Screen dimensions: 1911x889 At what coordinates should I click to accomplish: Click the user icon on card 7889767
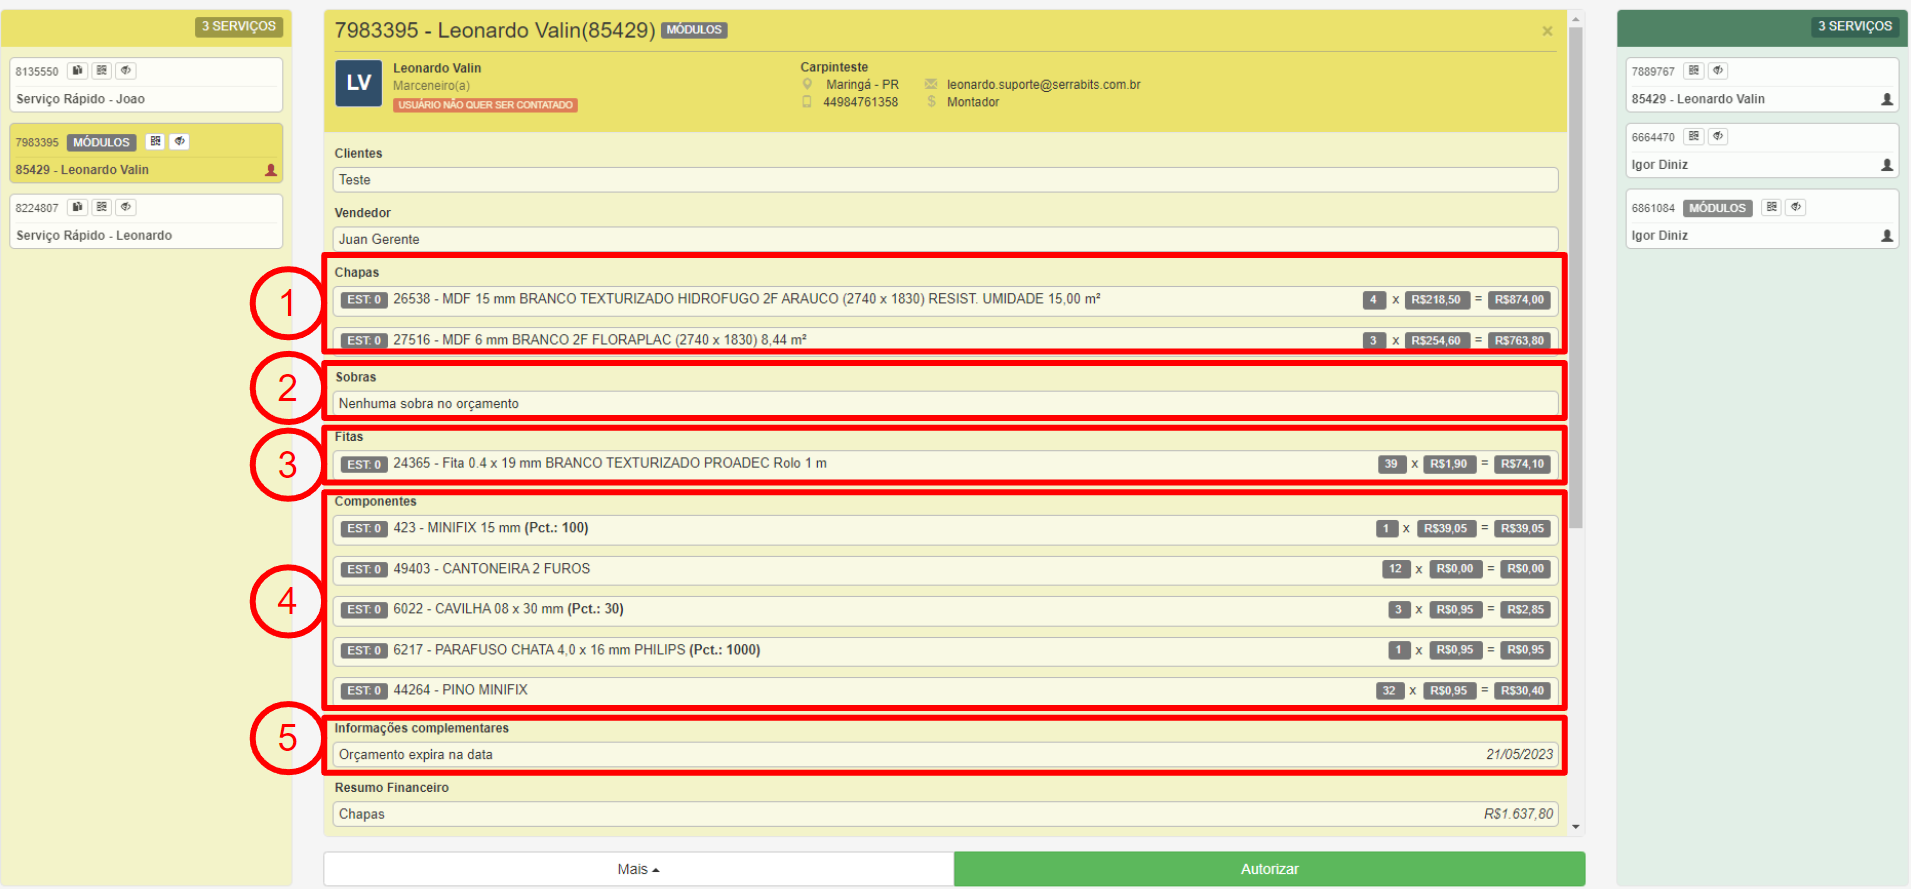(1887, 99)
